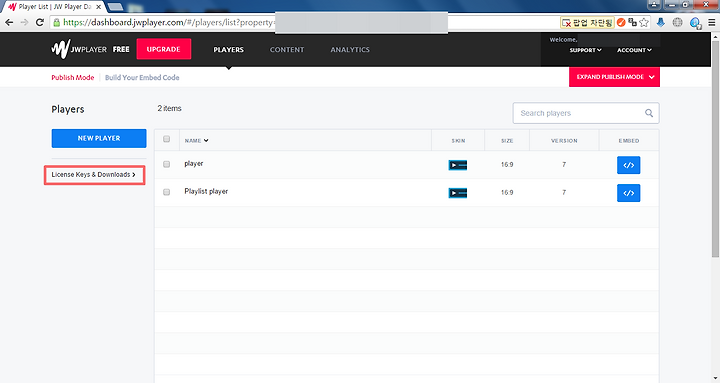
Task: Click the globe extension icon
Action: click(677, 22)
